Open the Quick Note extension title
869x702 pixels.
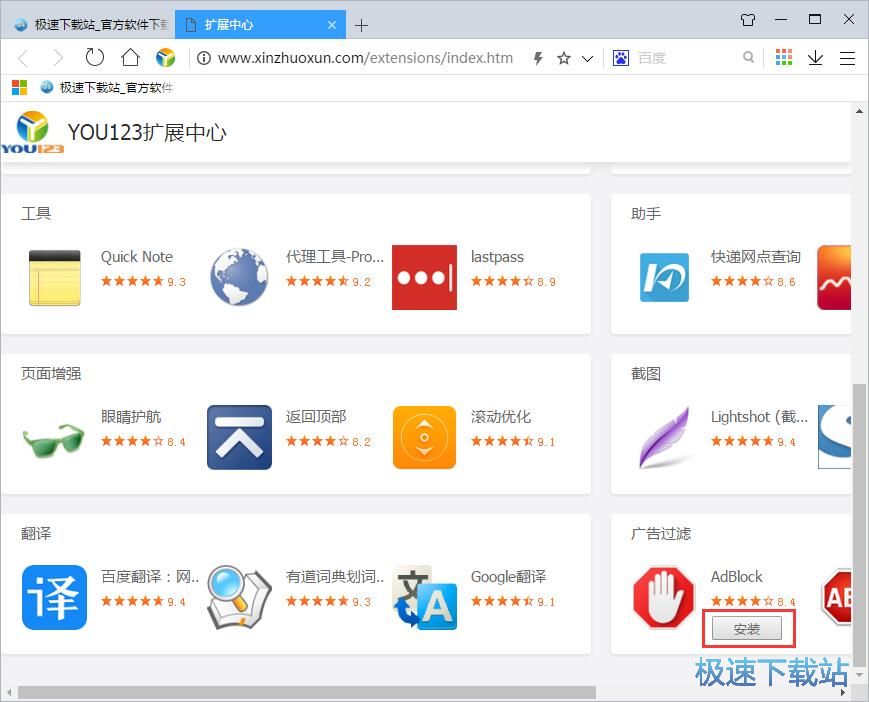pos(136,257)
